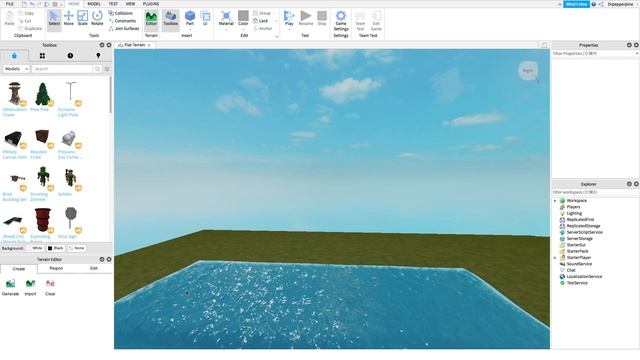Image resolution: width=640 pixels, height=360 pixels.
Task: Activate the Rotate tool
Action: [x=97, y=18]
